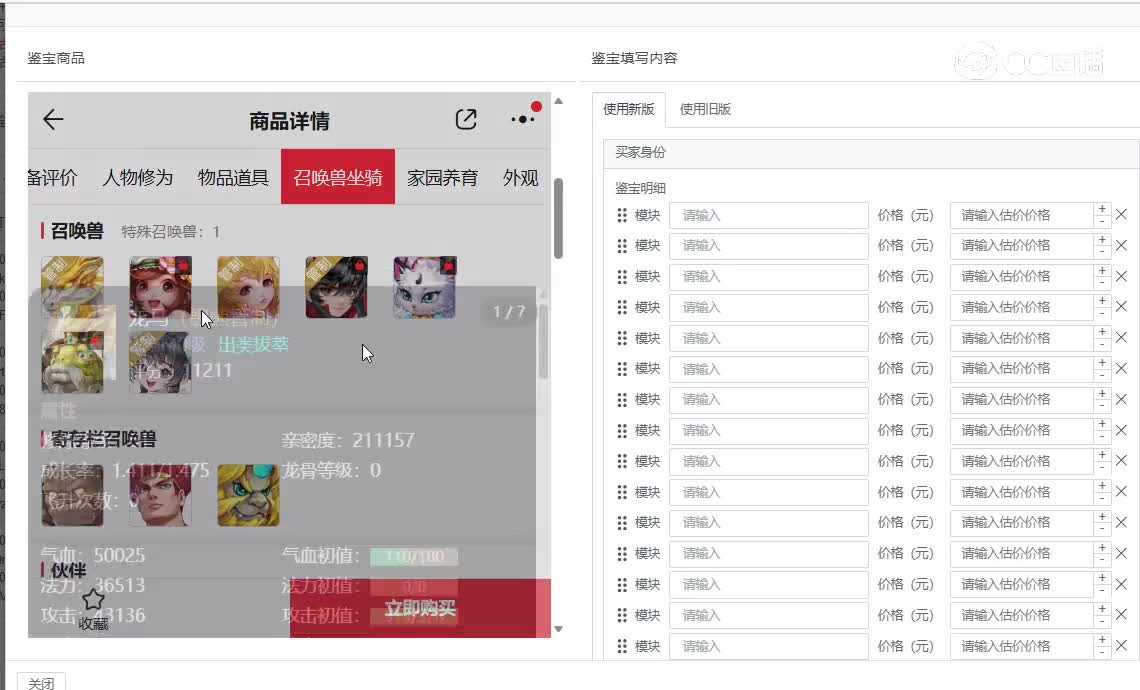
Task: Delete the second 鉴宝明细 row with X
Action: point(1121,246)
